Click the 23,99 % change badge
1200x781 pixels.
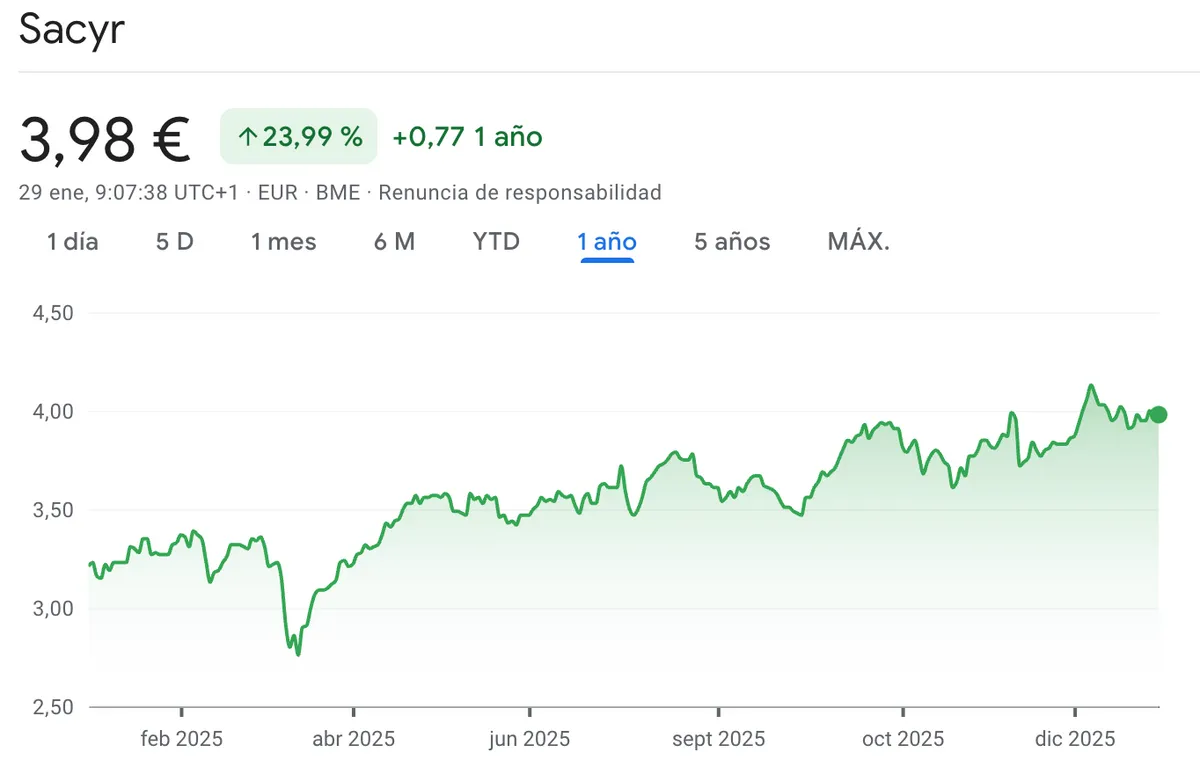299,137
